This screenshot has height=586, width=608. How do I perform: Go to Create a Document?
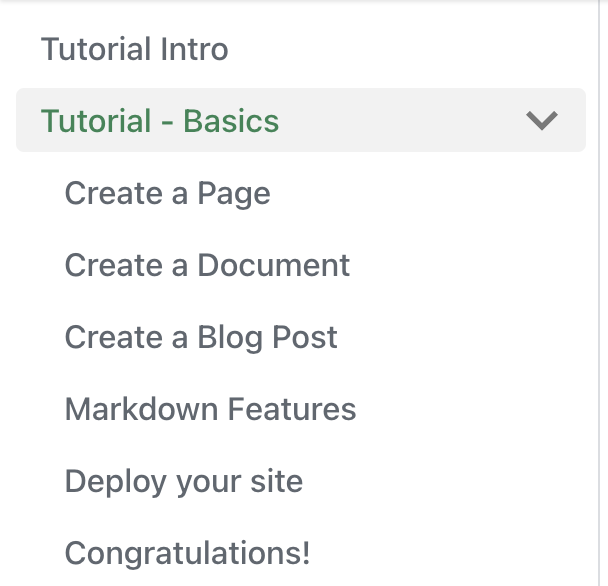point(207,265)
